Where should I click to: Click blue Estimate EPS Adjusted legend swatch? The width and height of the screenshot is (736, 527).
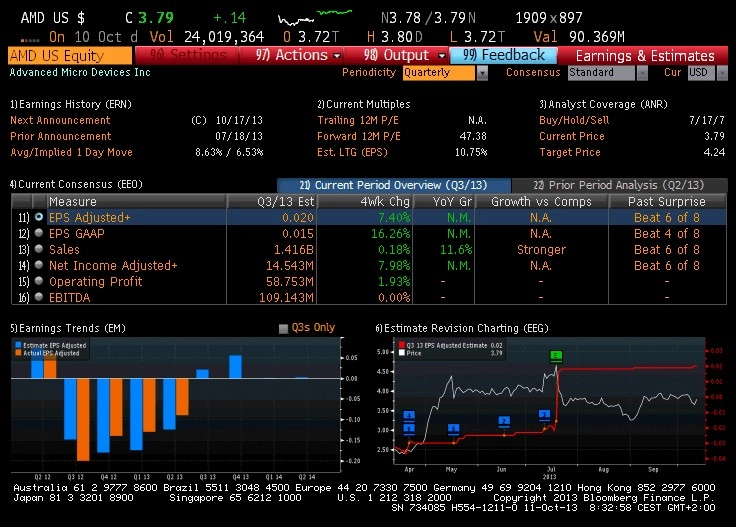[x=18, y=345]
